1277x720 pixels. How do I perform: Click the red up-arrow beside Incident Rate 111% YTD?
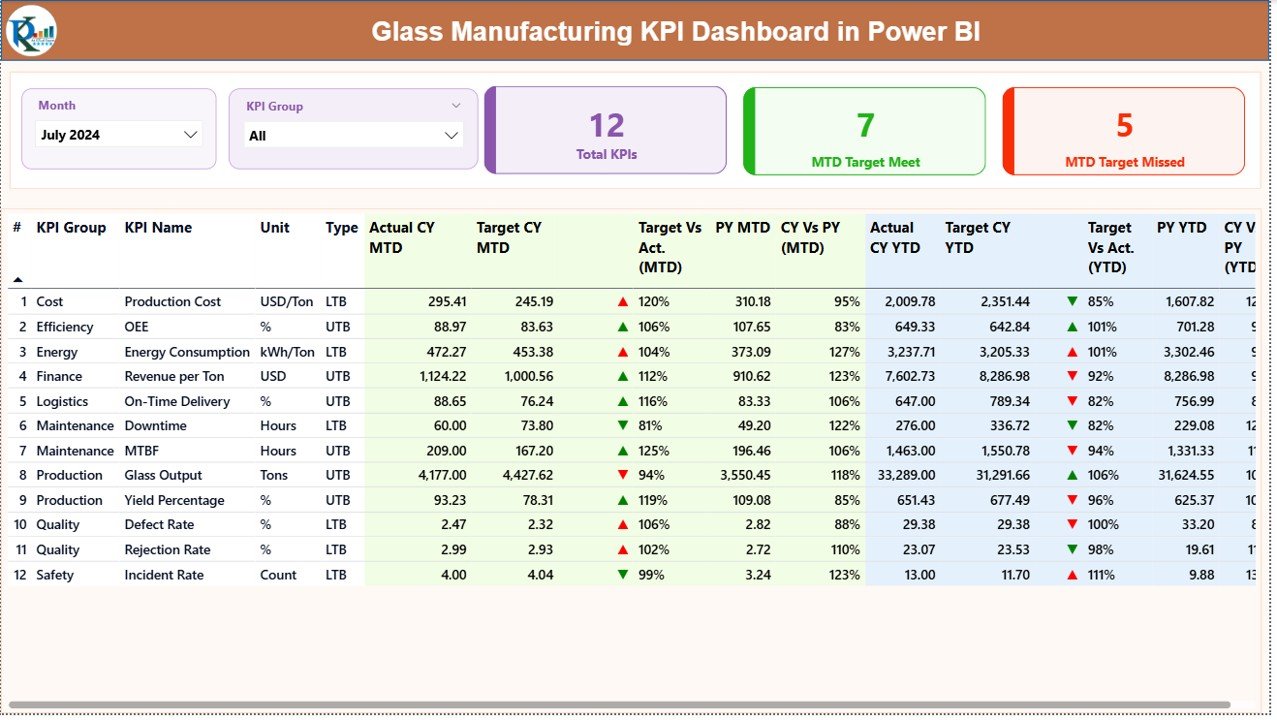[x=1071, y=574]
